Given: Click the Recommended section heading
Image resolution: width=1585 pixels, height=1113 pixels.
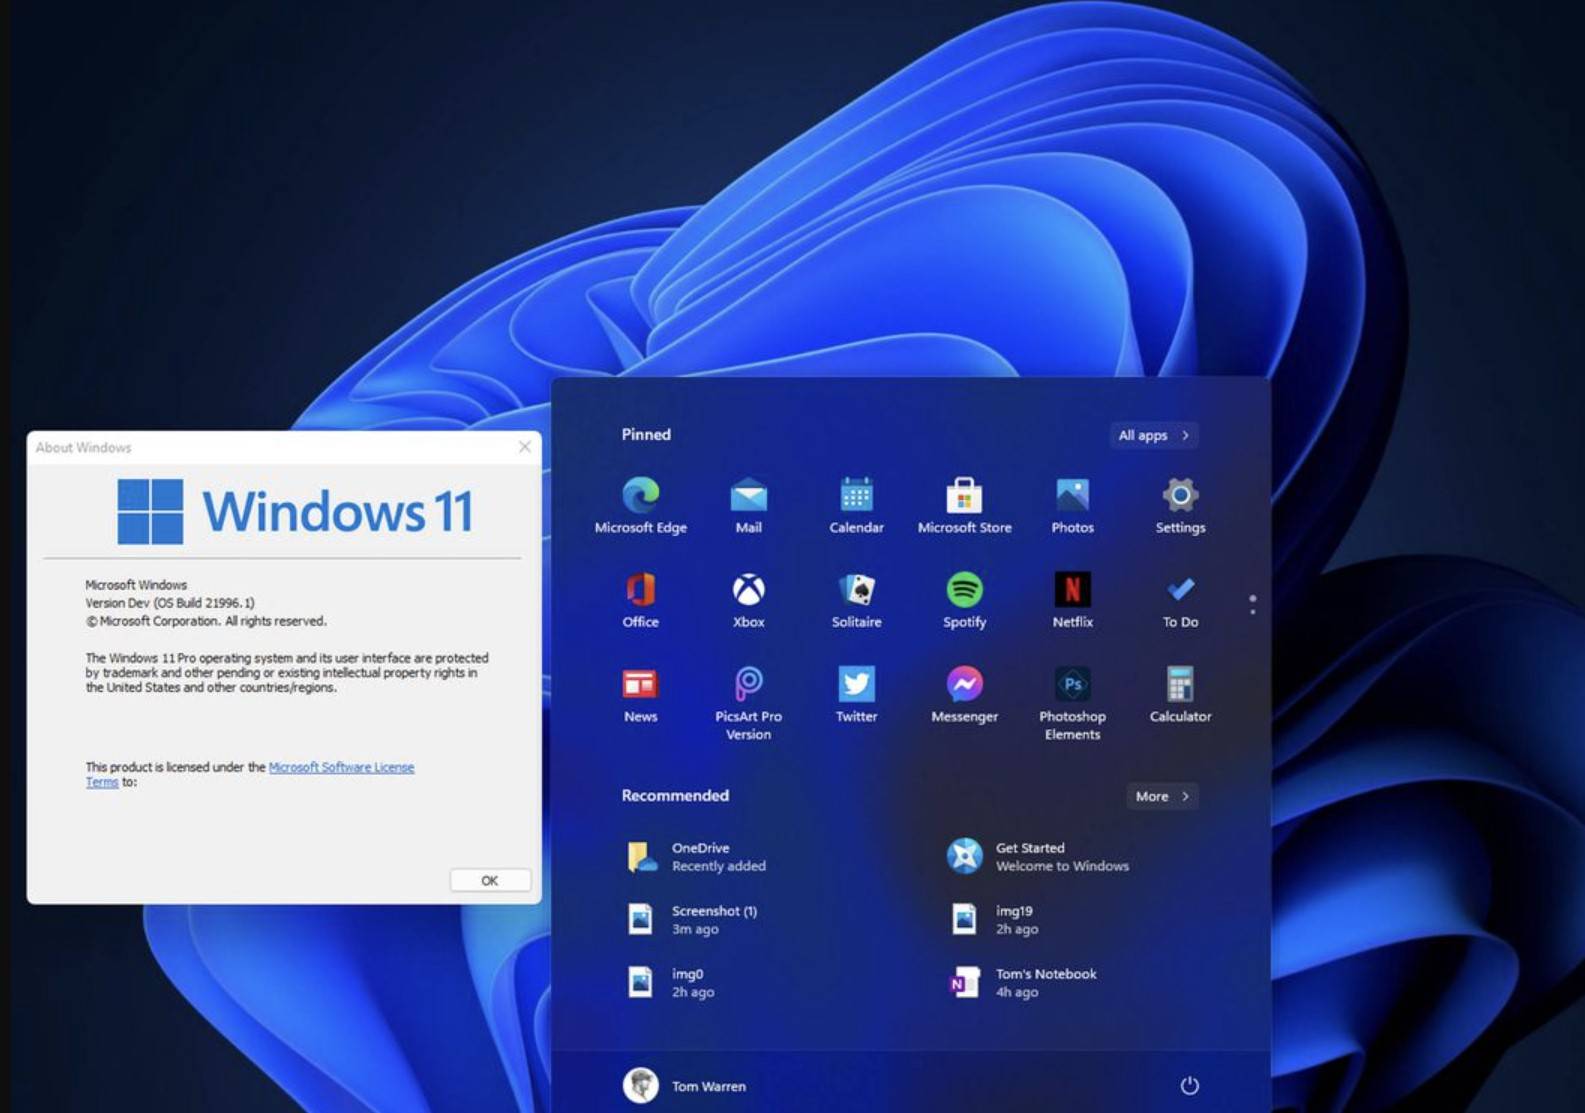Looking at the screenshot, I should [x=675, y=795].
